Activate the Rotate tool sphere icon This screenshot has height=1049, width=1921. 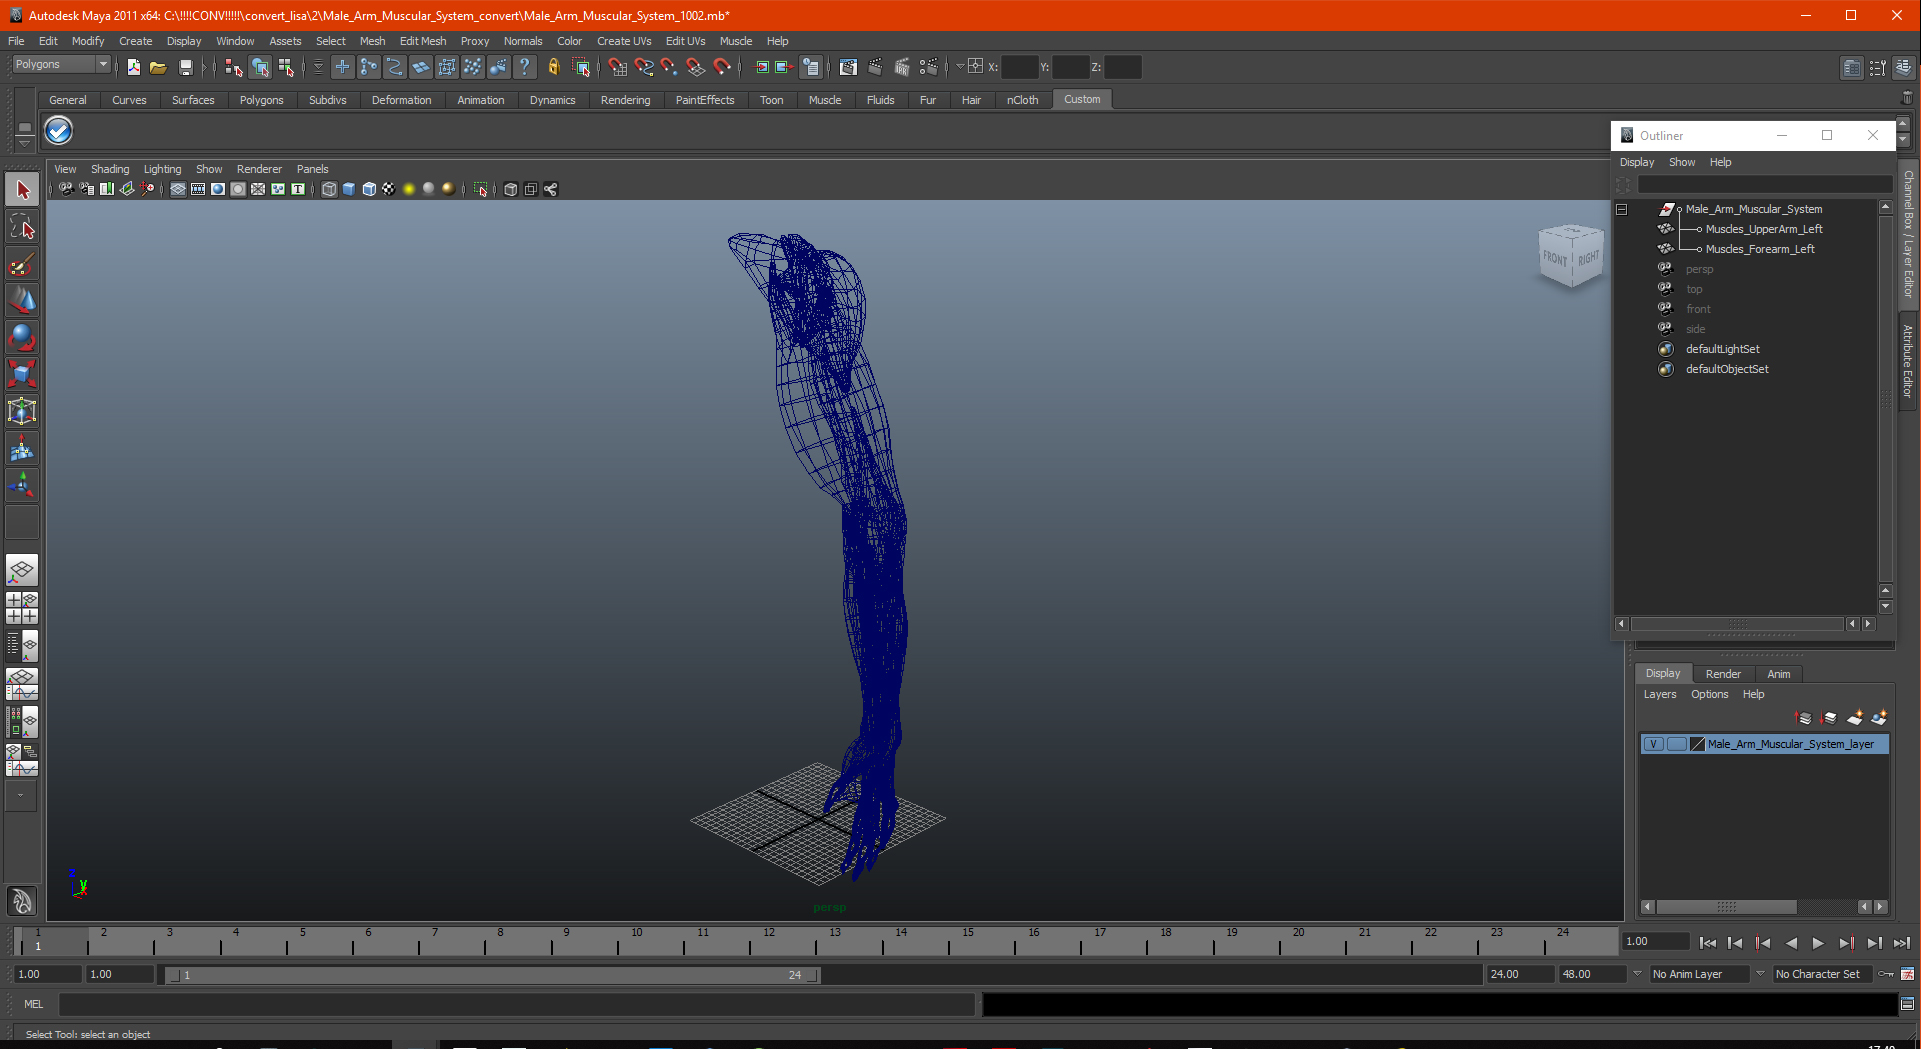point(22,337)
